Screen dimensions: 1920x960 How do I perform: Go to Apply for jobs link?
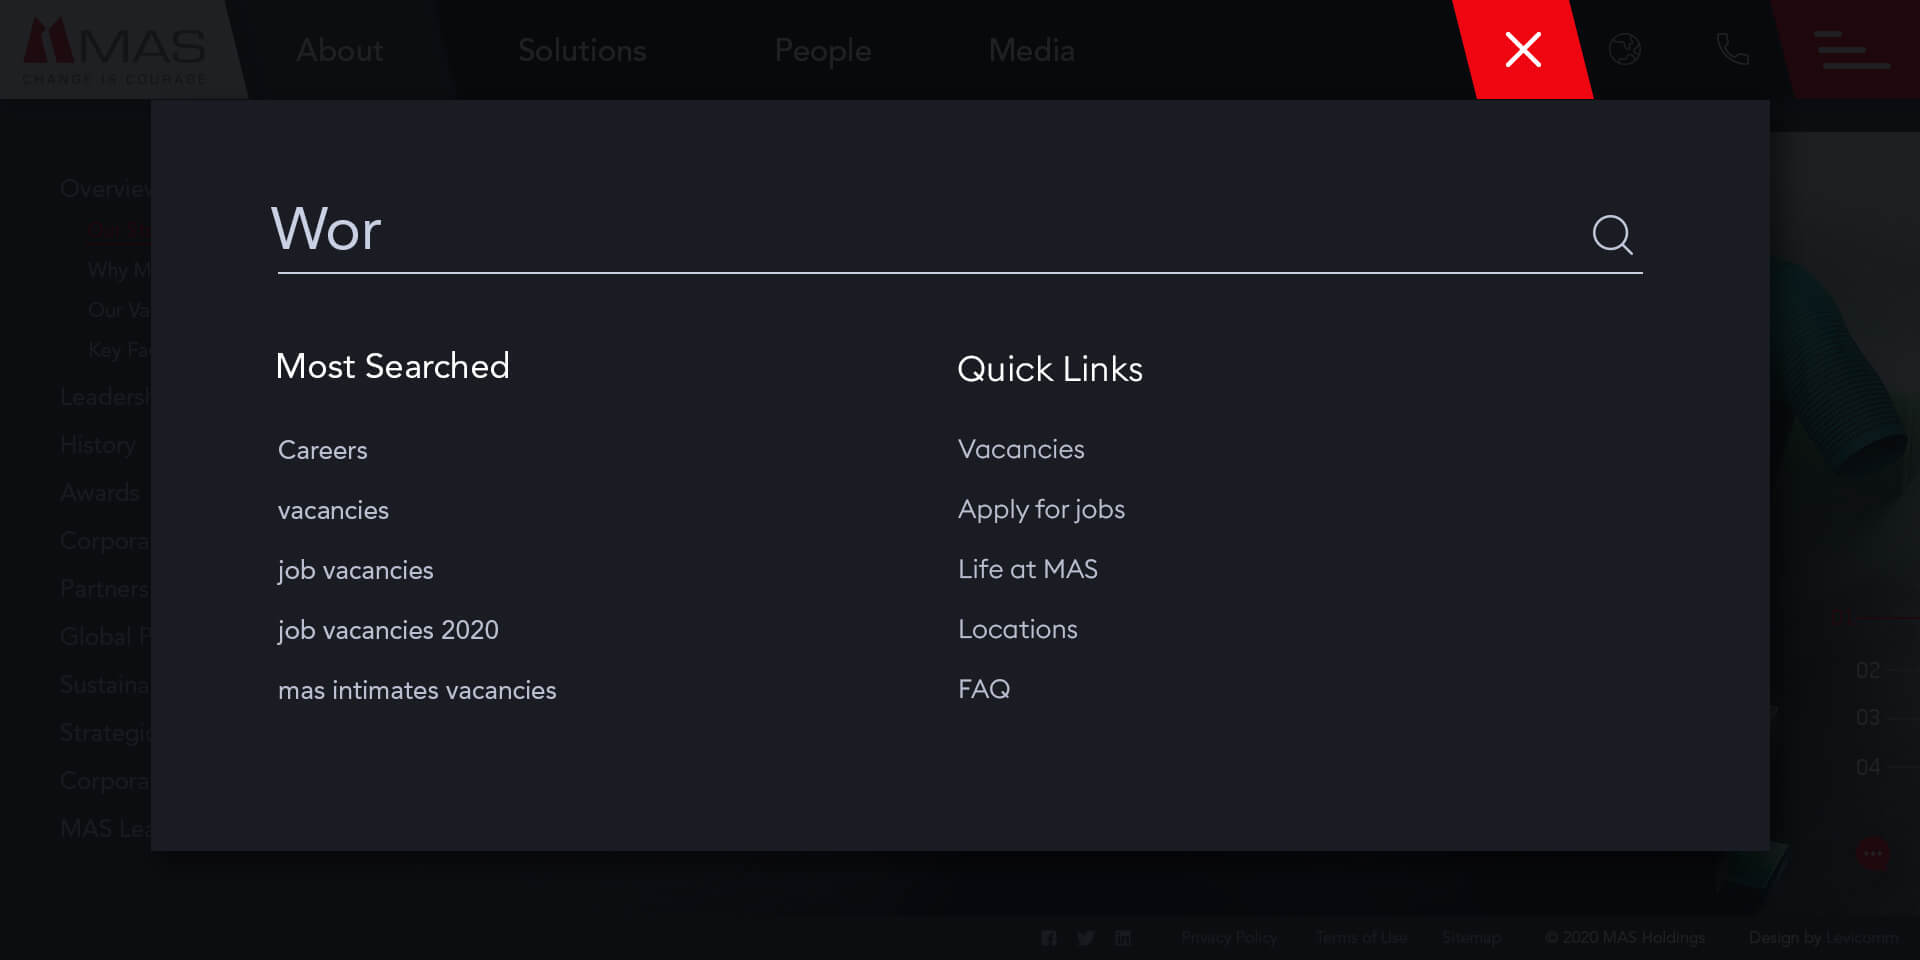pos(1041,509)
